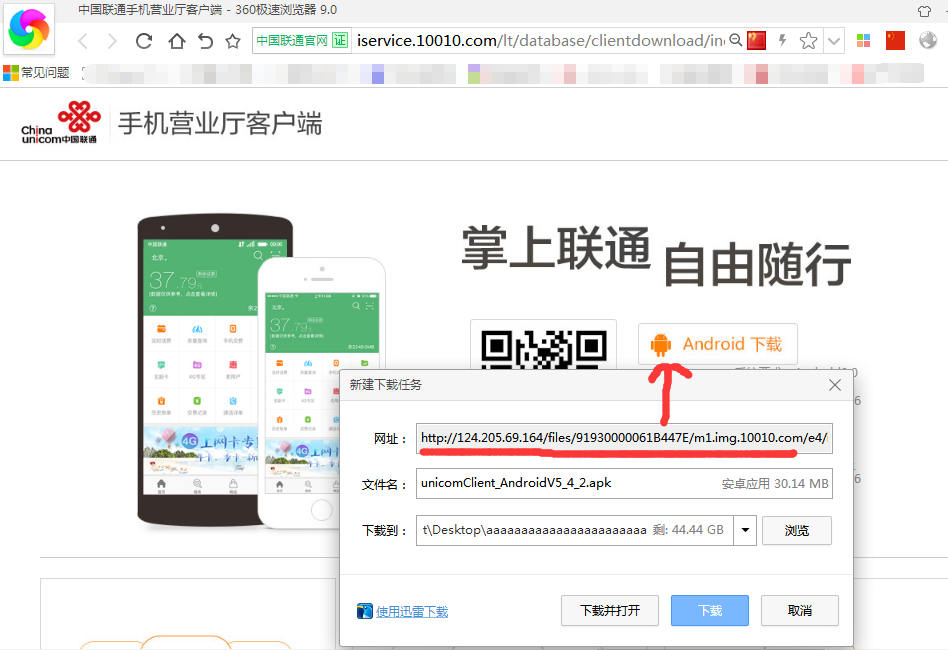
Task: Expand the download path dropdown arrow
Action: [745, 530]
